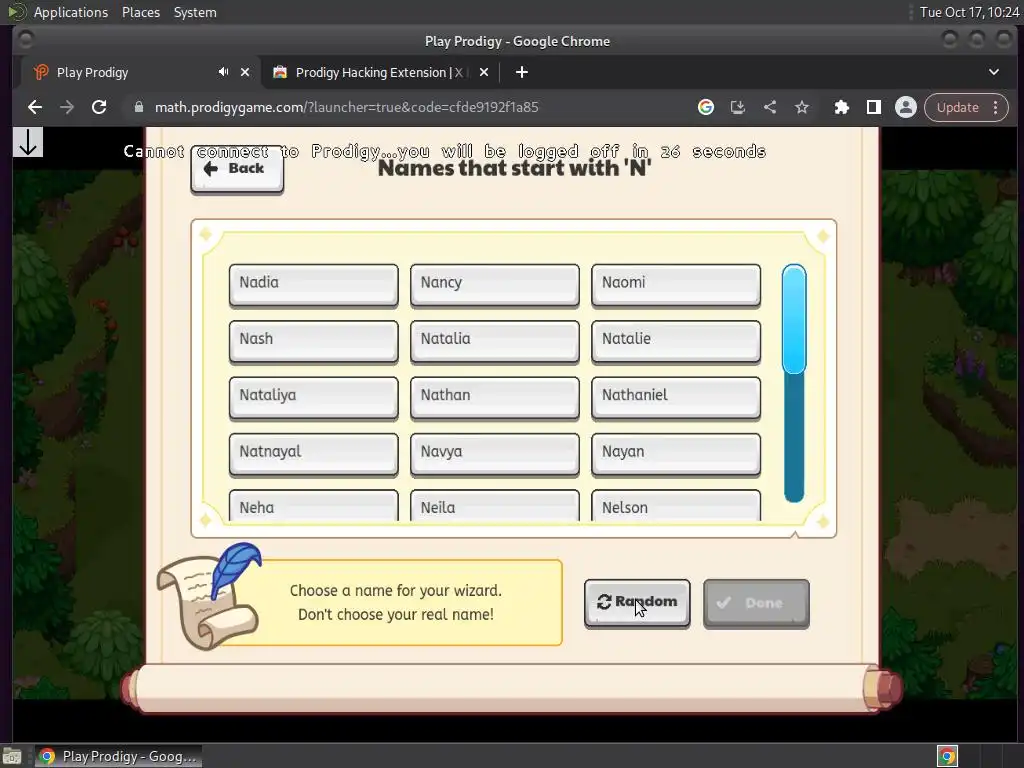Select the name Navya
This screenshot has width=1024, height=768.
(494, 453)
